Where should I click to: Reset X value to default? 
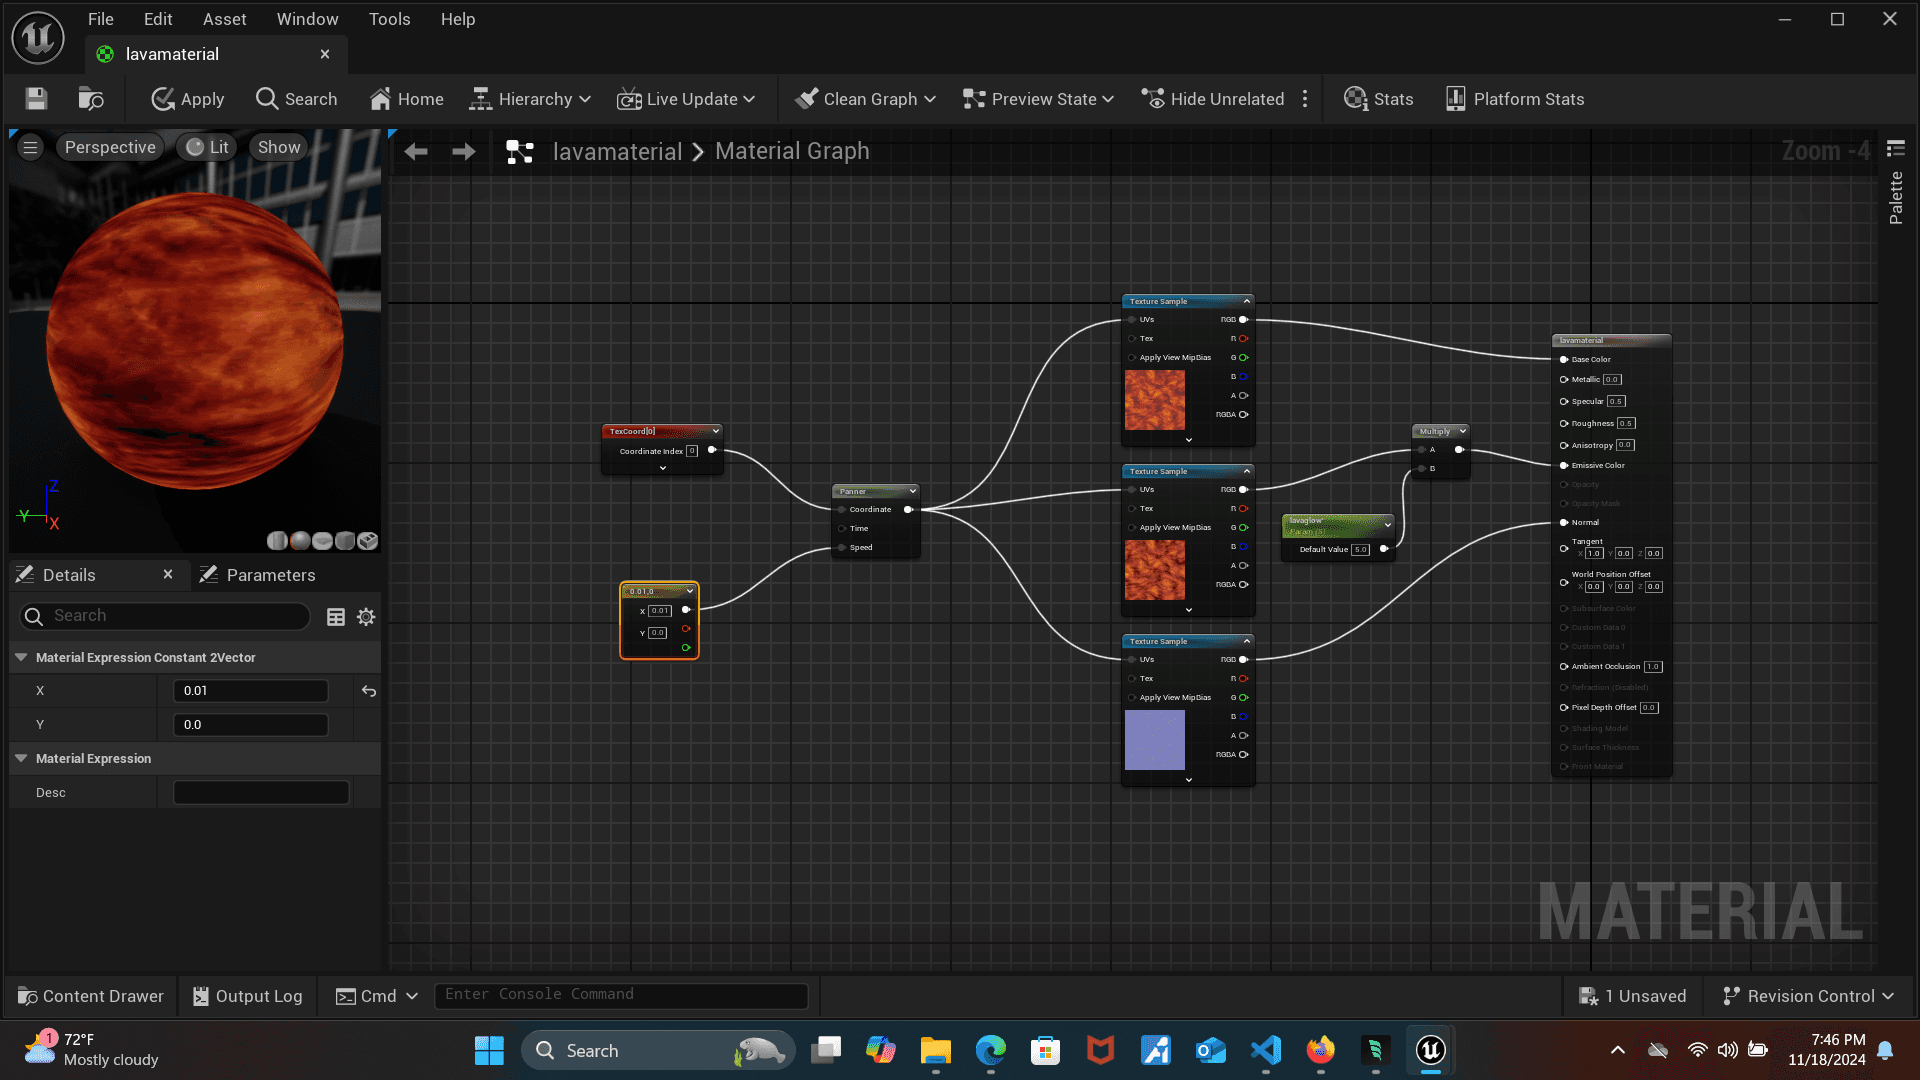(369, 691)
